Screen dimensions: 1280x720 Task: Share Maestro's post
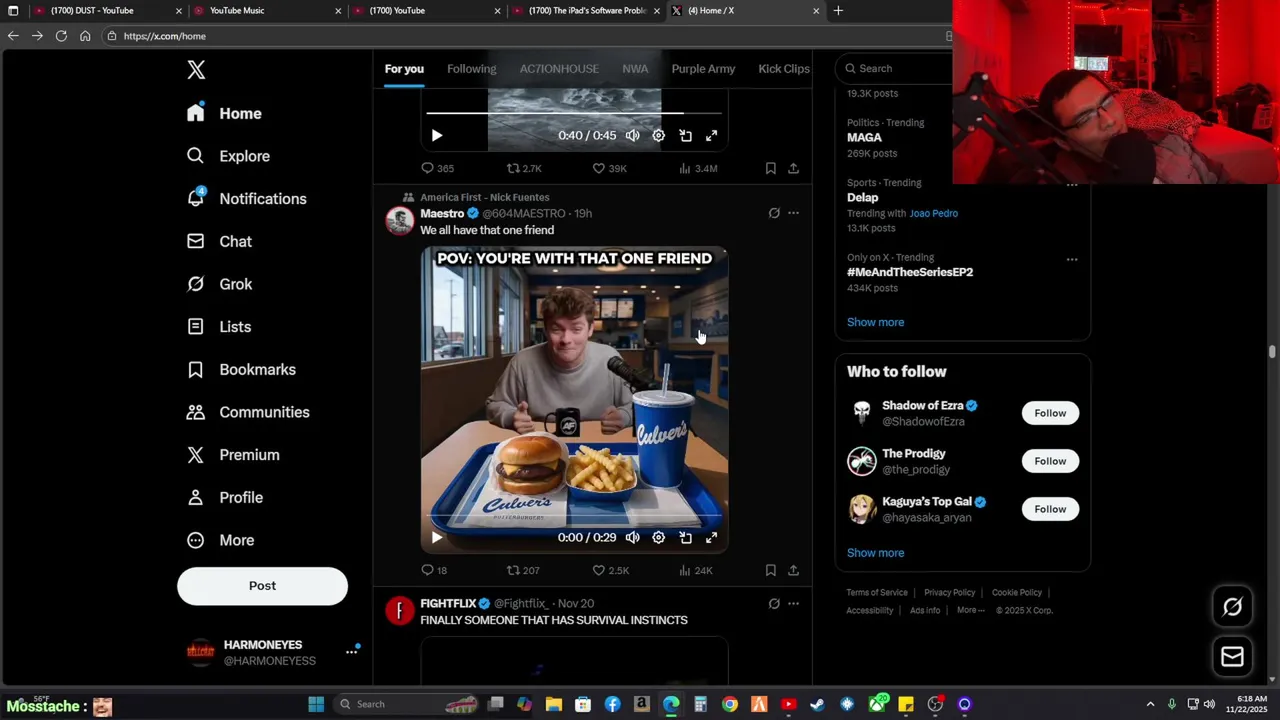tap(793, 570)
